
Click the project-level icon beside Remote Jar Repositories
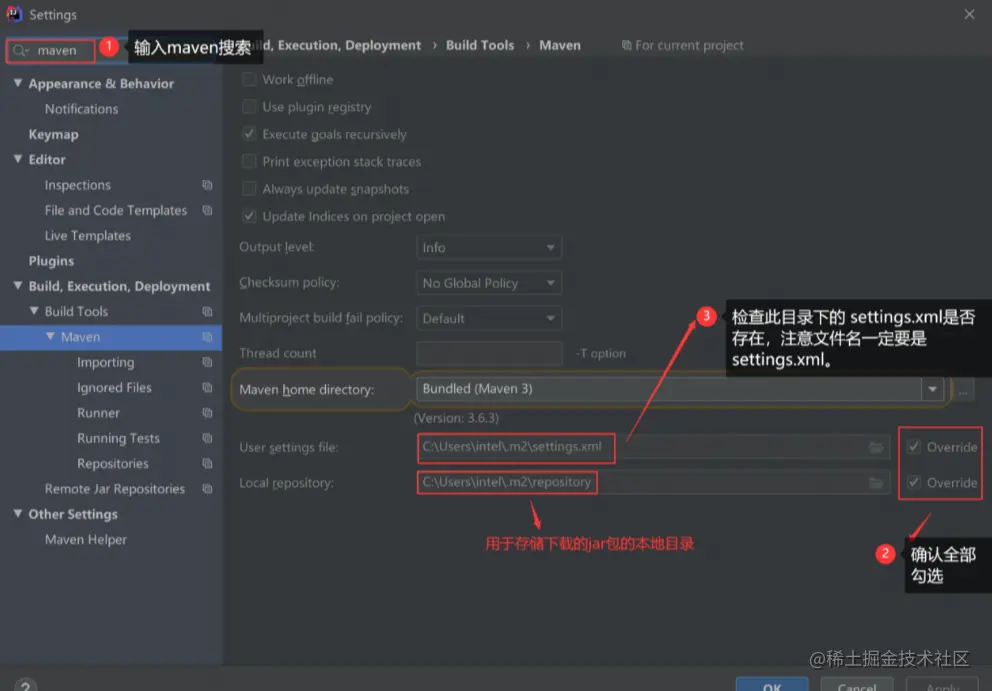click(x=207, y=489)
